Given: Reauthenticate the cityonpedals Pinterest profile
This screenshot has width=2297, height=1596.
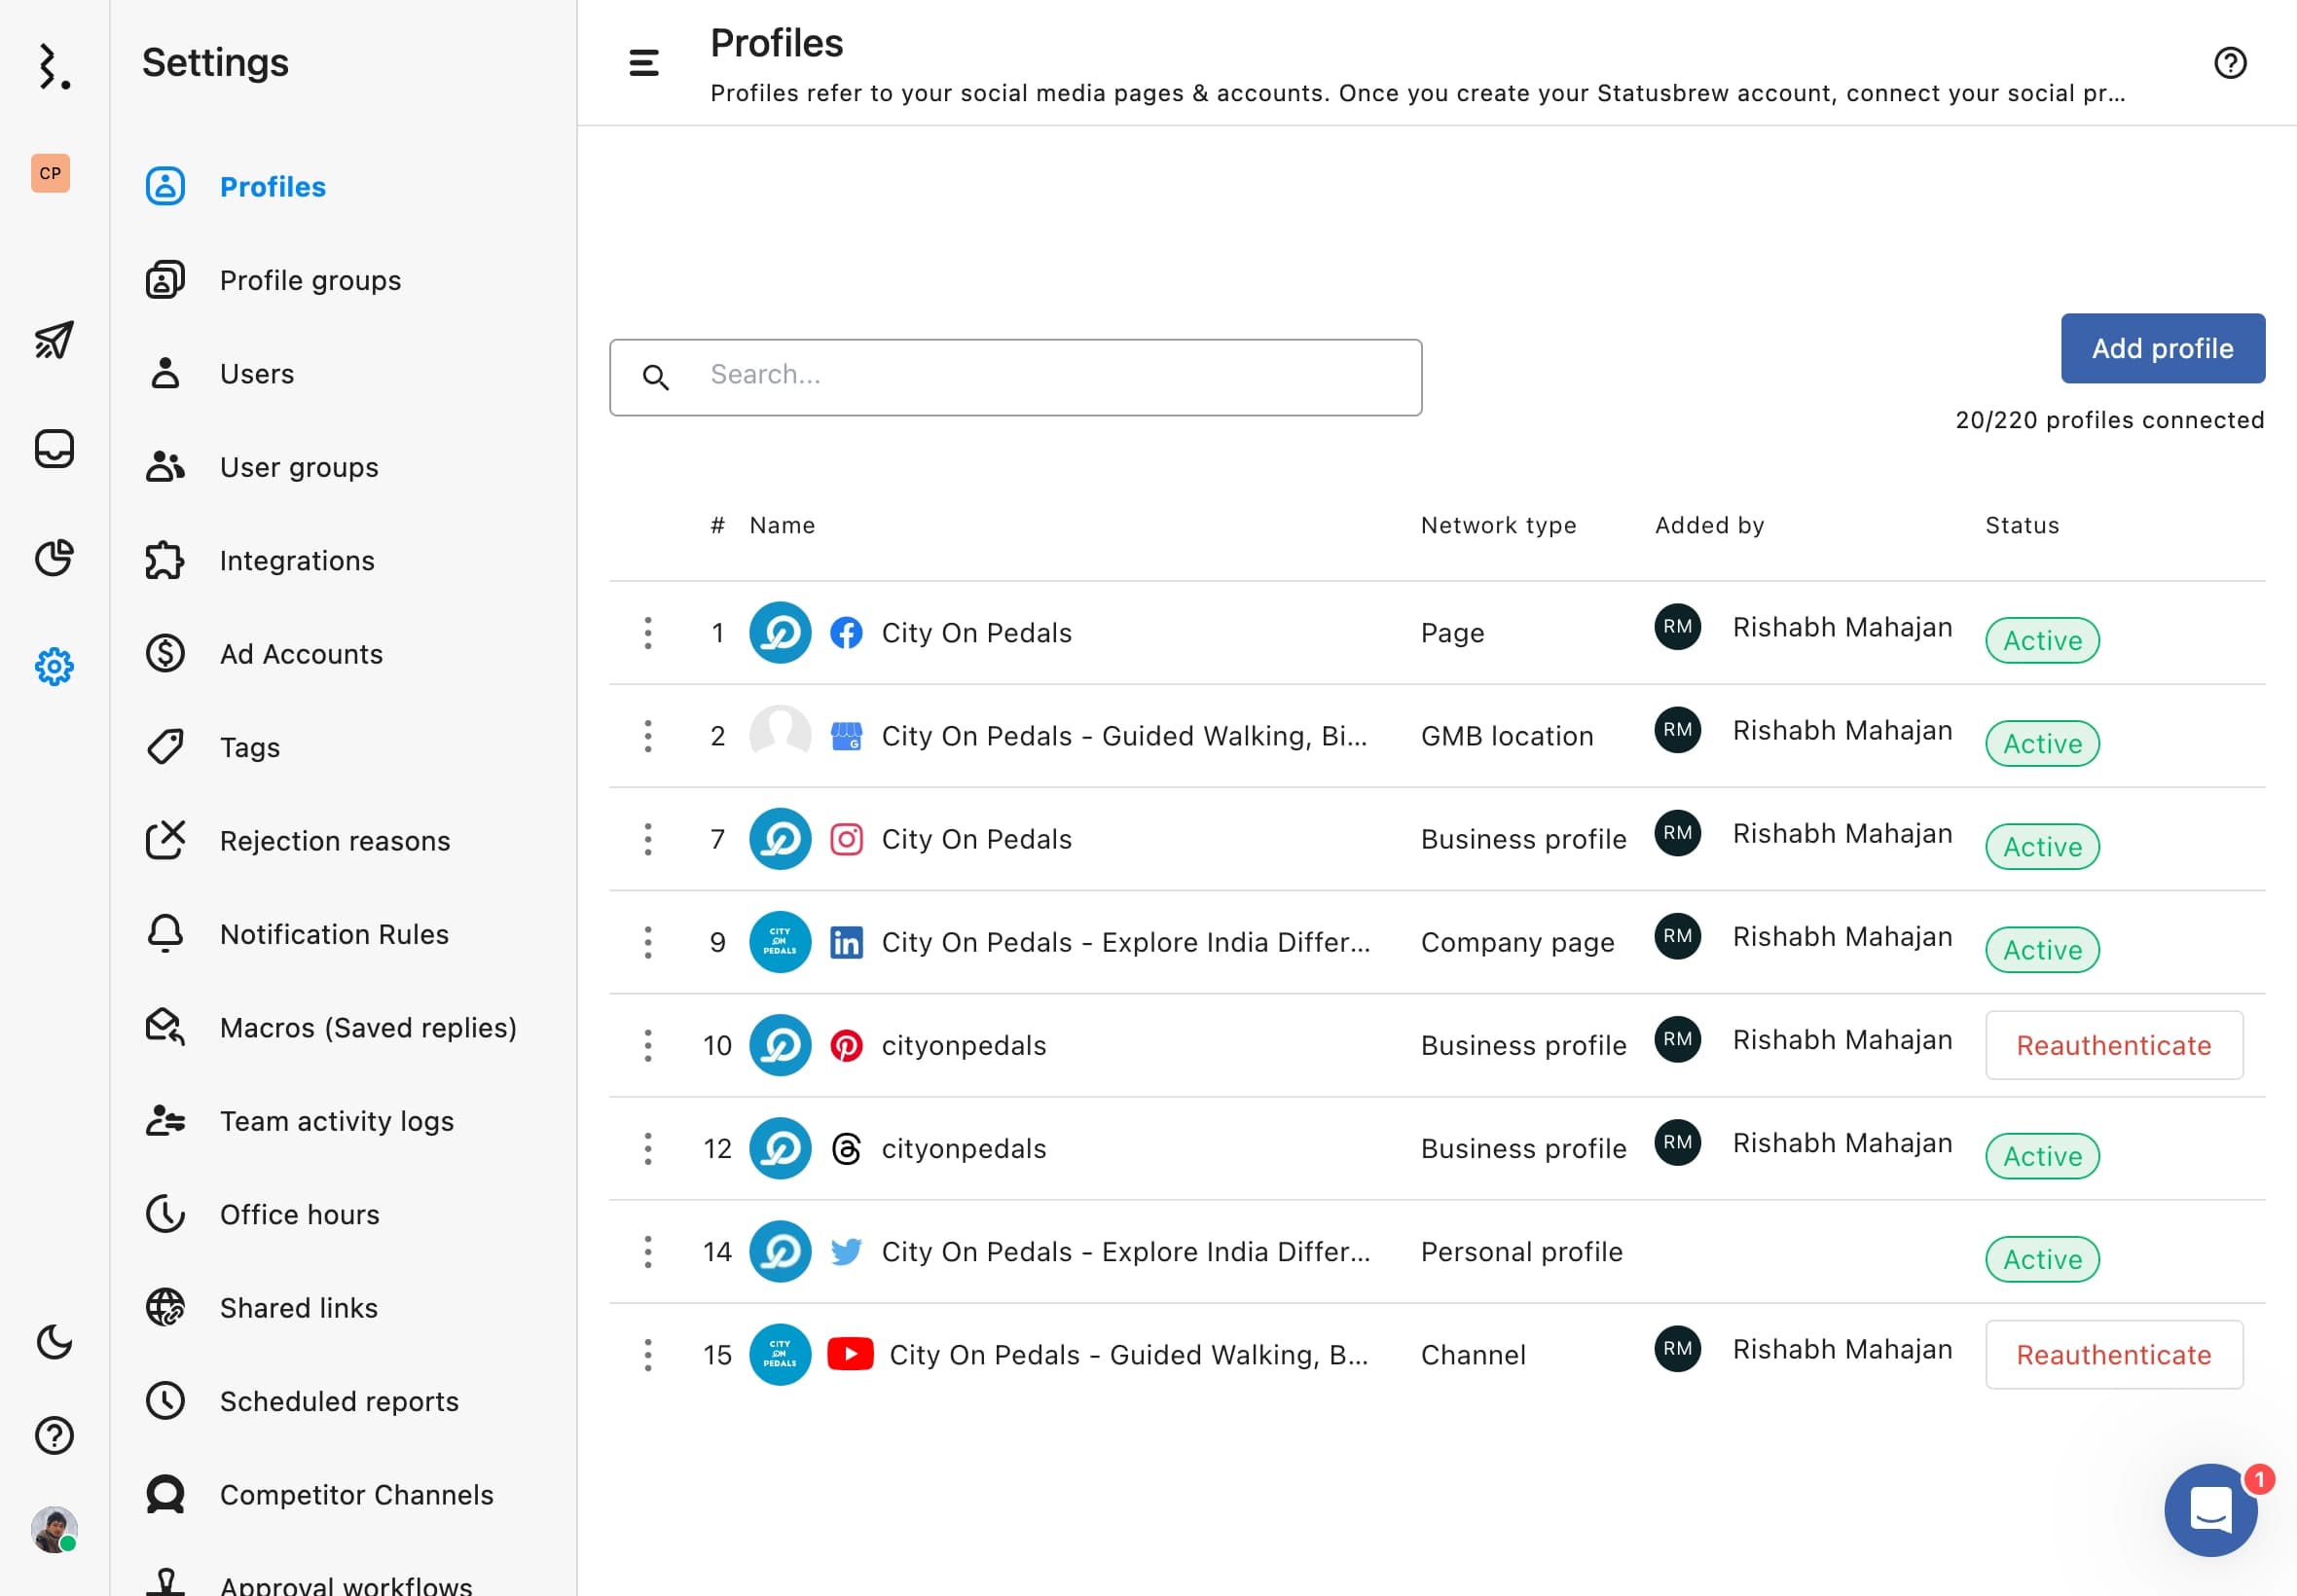Looking at the screenshot, I should [2114, 1045].
